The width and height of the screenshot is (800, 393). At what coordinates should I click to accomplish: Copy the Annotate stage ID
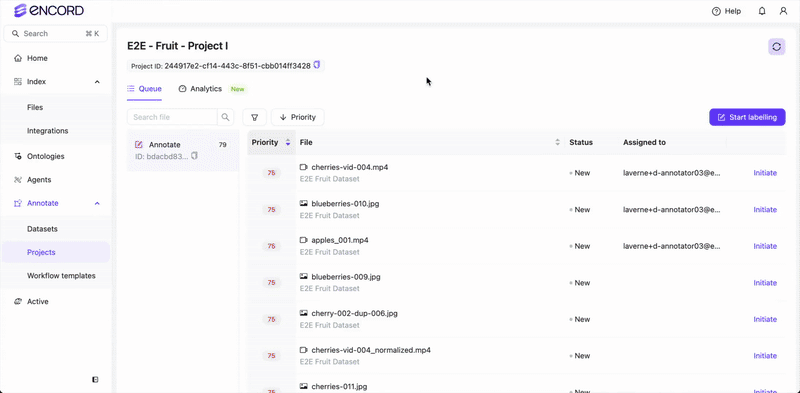(x=194, y=156)
